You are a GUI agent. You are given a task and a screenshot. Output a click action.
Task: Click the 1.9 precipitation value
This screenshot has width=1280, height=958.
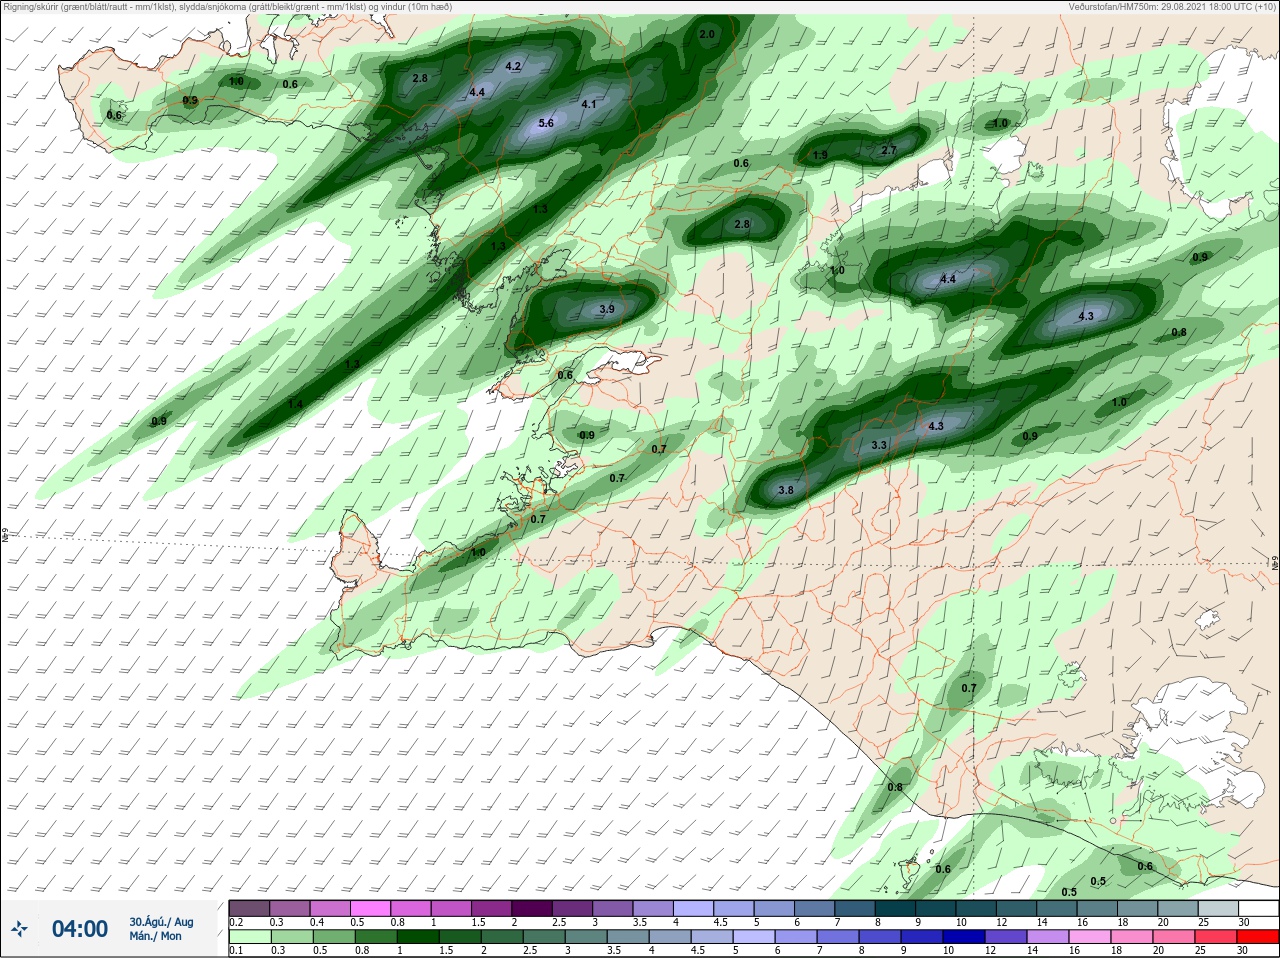click(820, 155)
